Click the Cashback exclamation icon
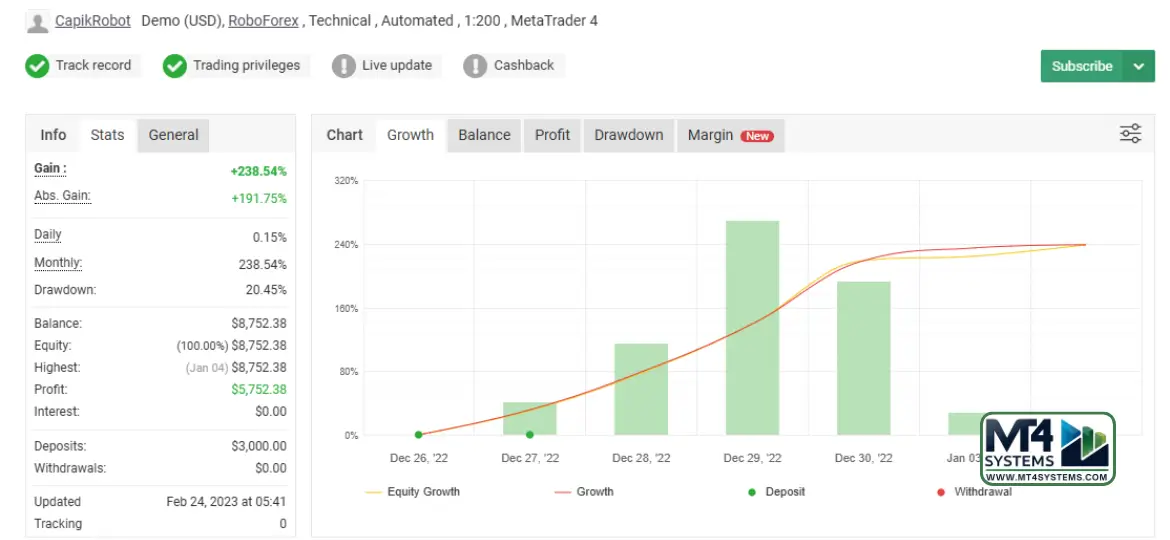 [x=475, y=66]
